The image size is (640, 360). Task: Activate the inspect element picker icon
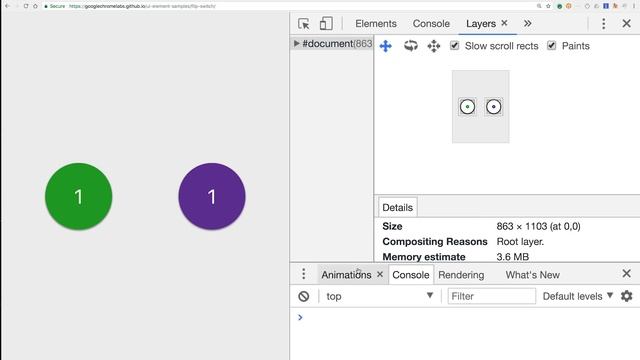(x=304, y=24)
